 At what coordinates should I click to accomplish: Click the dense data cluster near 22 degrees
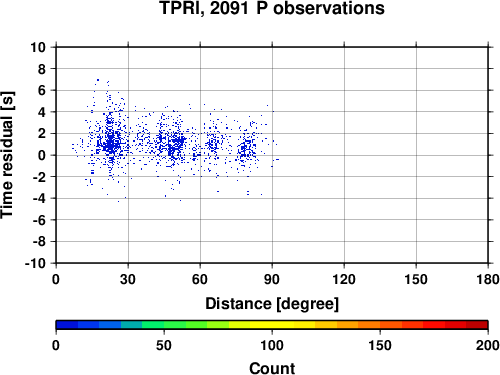click(x=111, y=142)
